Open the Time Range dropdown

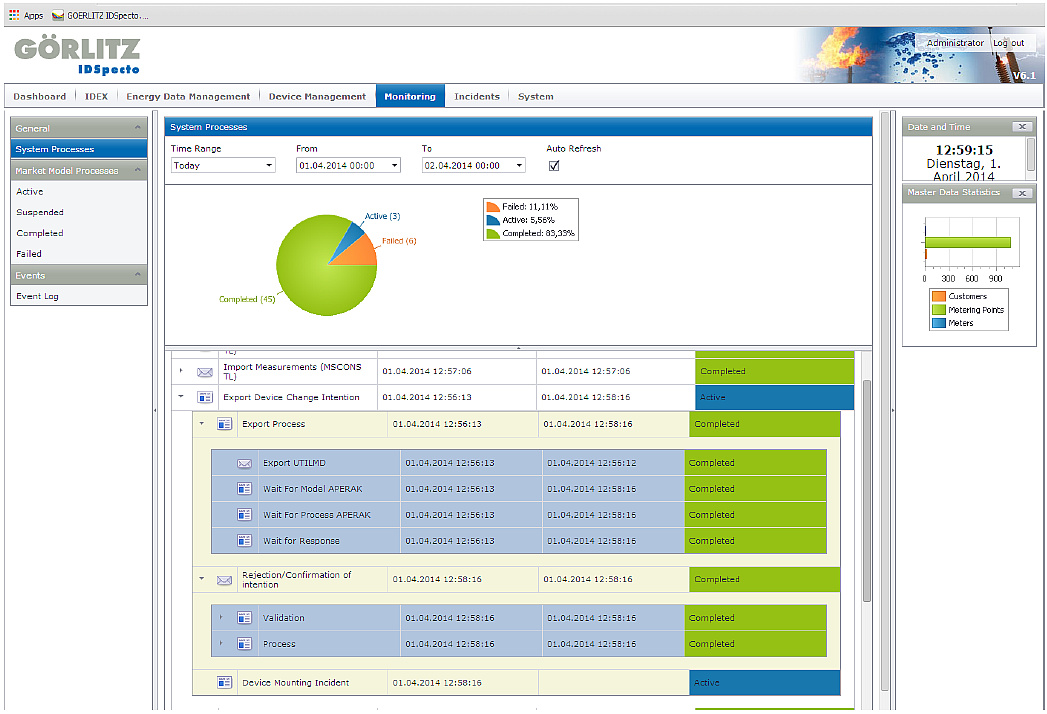222,166
